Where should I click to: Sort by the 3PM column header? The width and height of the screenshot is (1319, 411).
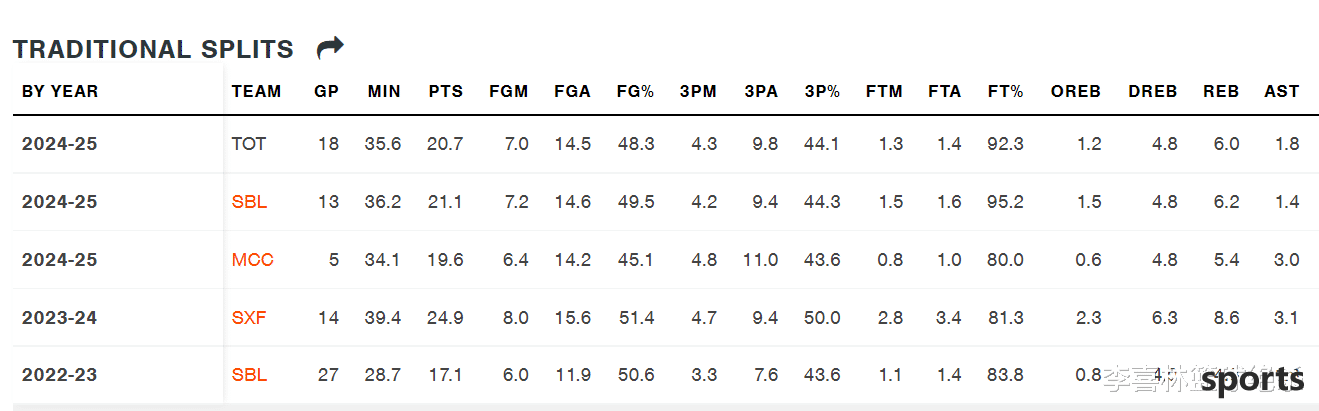(x=698, y=91)
